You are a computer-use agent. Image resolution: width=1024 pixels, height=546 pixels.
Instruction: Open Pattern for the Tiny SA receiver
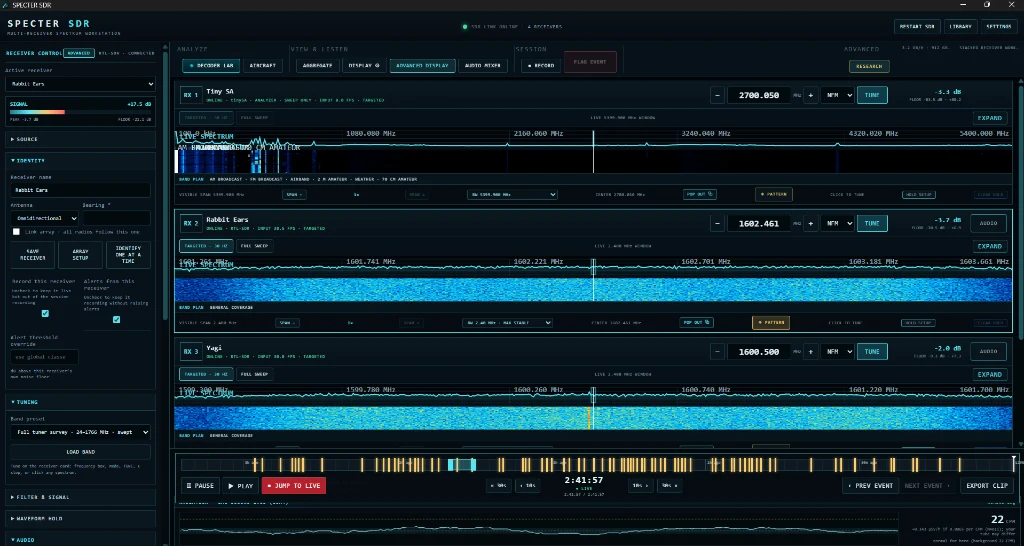click(774, 195)
